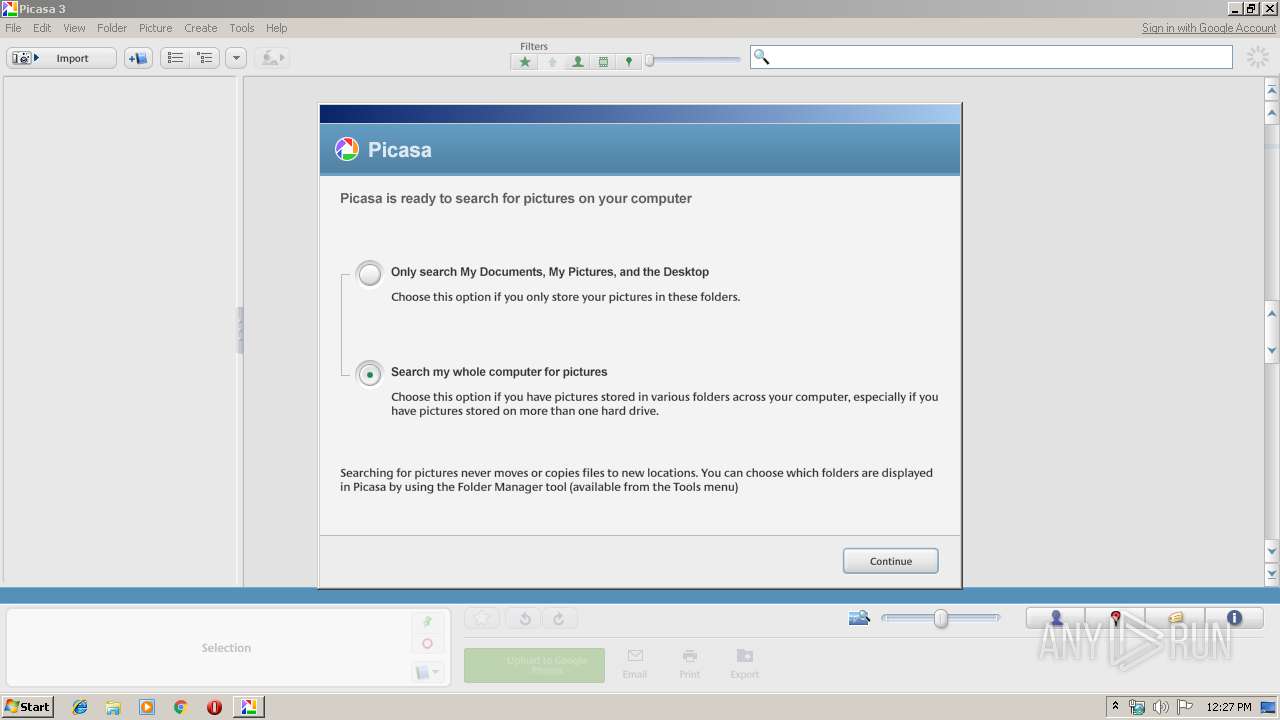
Task: Click the magnifier icon in search box
Action: (761, 57)
